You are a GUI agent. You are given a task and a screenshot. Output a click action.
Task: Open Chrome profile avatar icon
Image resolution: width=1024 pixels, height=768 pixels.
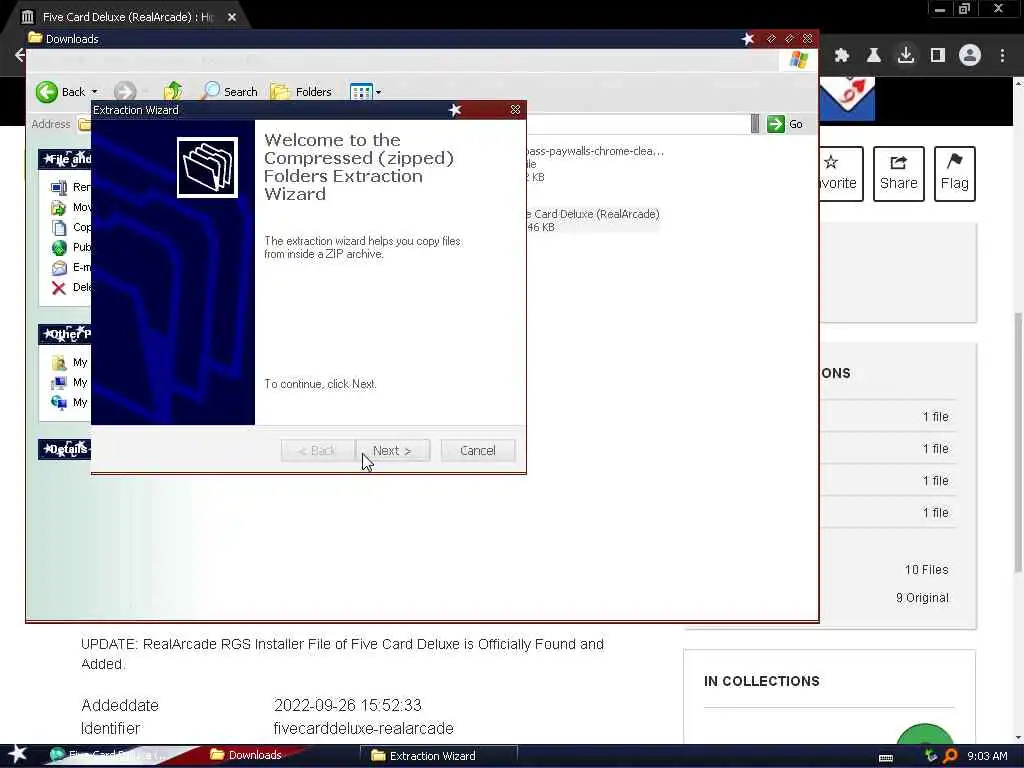(x=970, y=56)
